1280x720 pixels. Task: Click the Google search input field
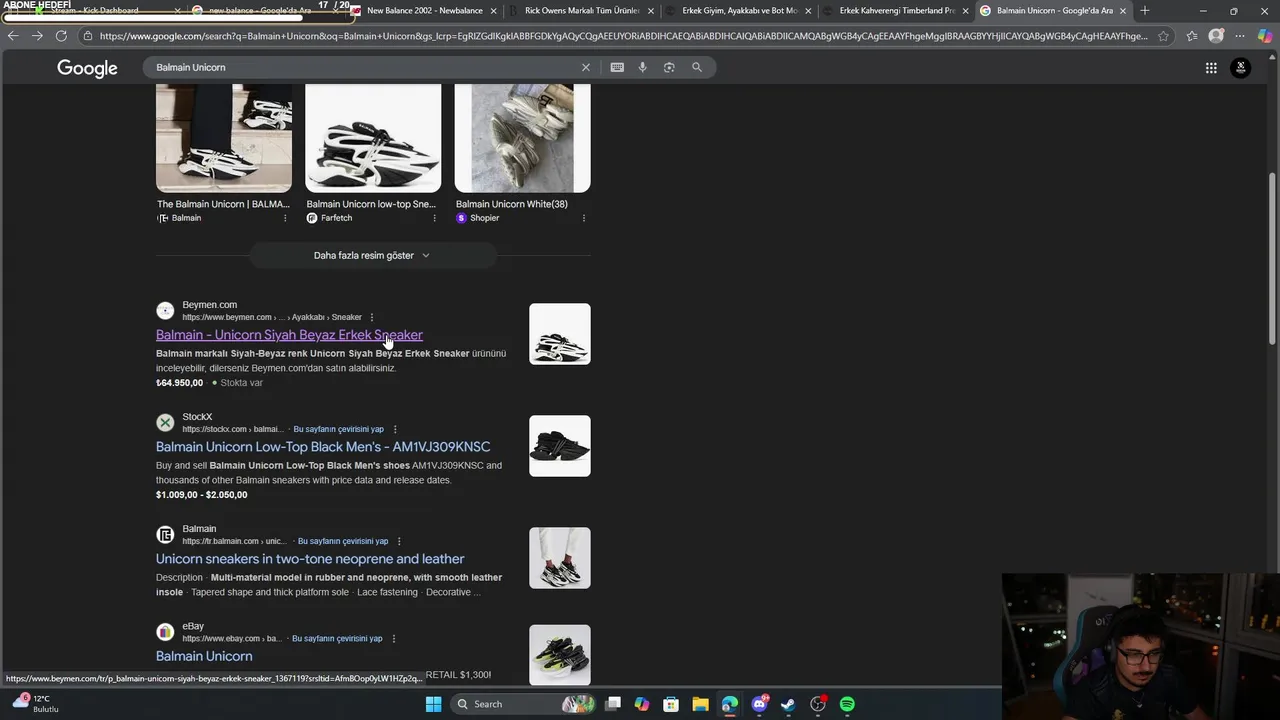[364, 67]
